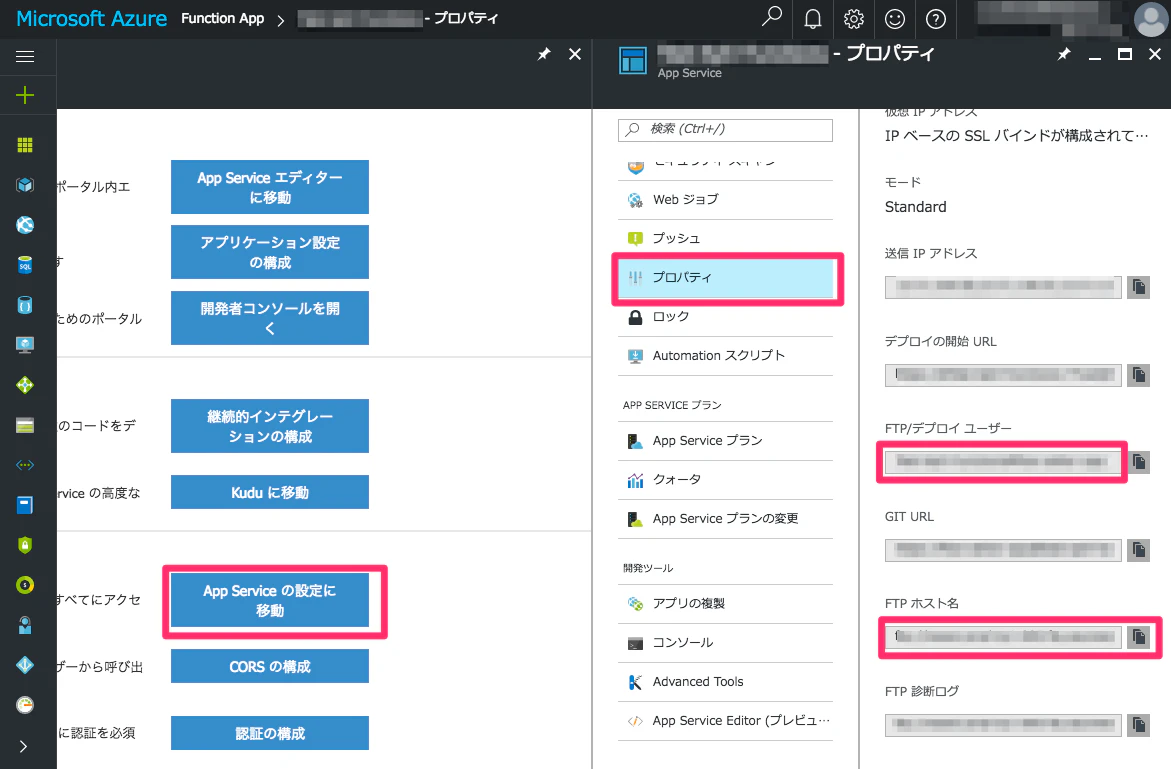Click CORS の構成 button
This screenshot has width=1171, height=769.
[x=270, y=666]
